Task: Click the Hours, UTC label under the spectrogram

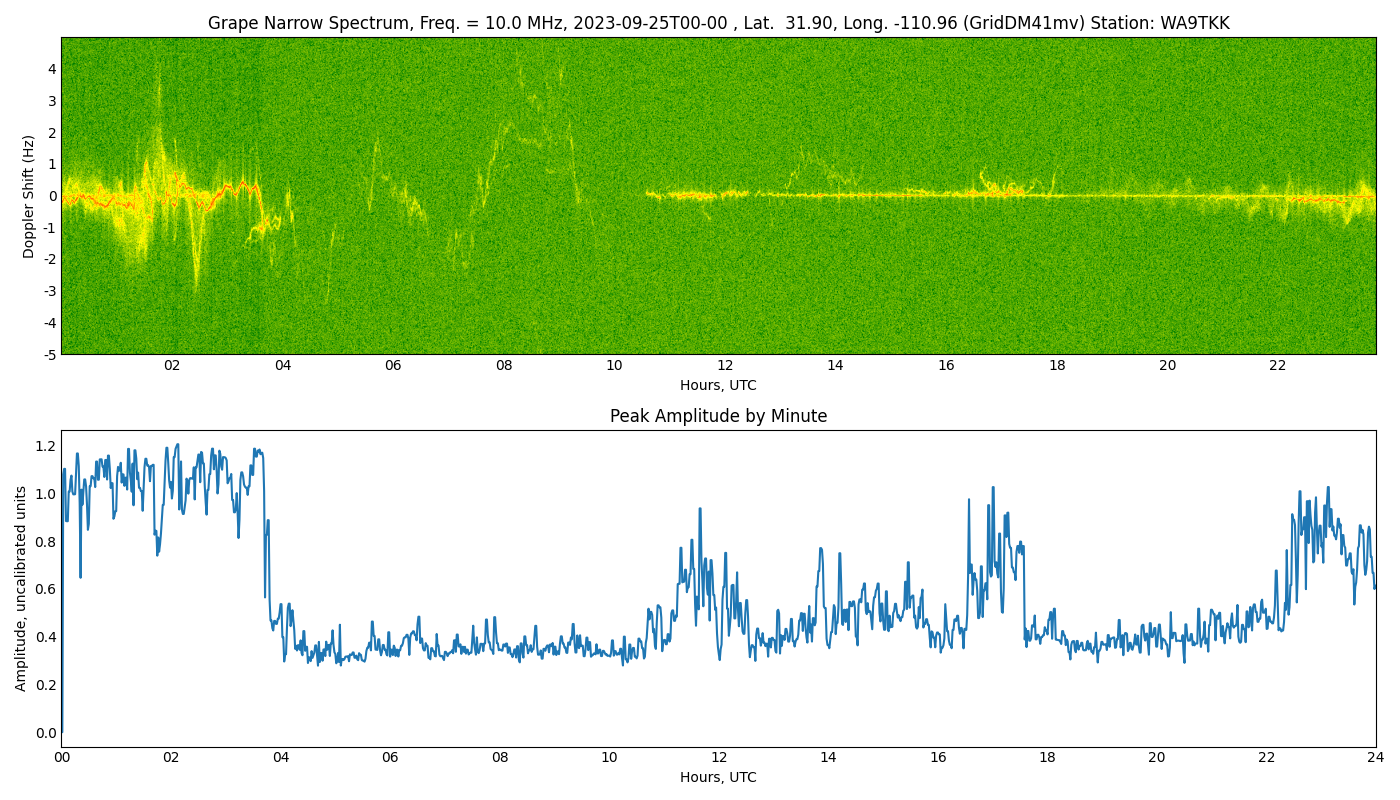Action: pos(718,385)
